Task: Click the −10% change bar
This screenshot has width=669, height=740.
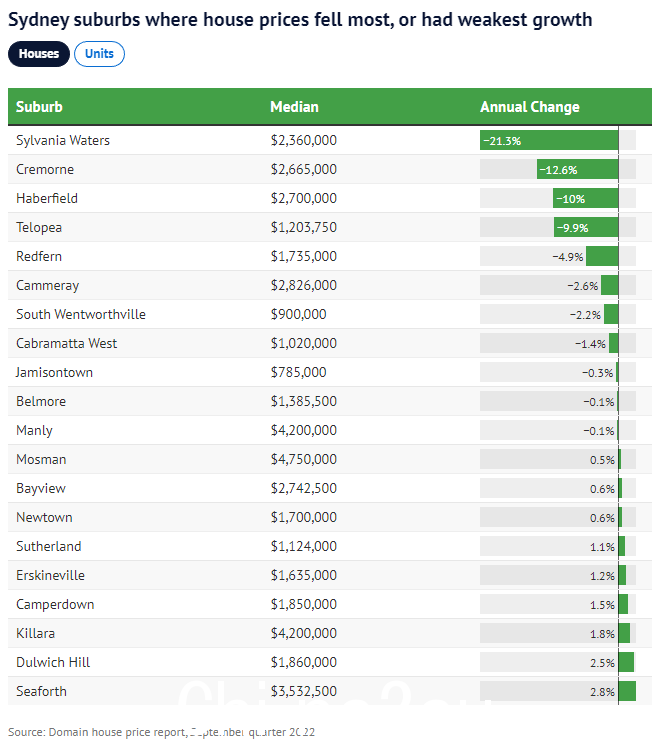Action: click(x=585, y=198)
